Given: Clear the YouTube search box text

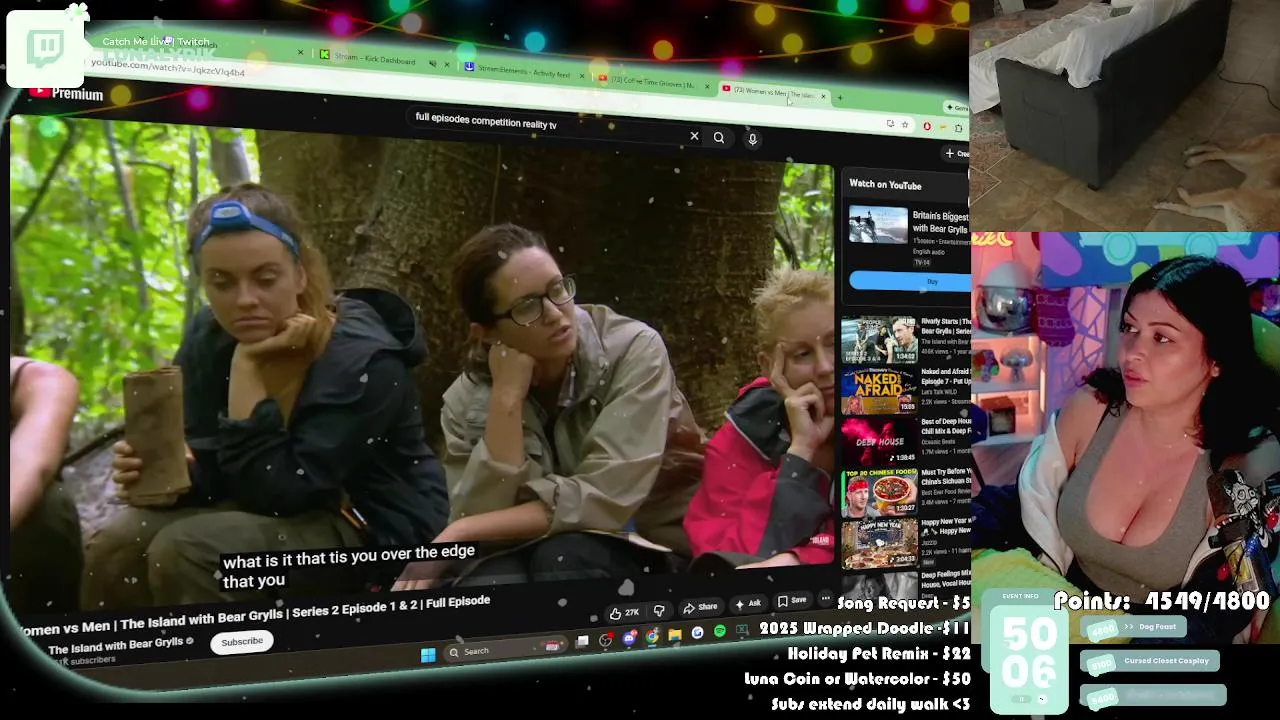Looking at the screenshot, I should 694,136.
